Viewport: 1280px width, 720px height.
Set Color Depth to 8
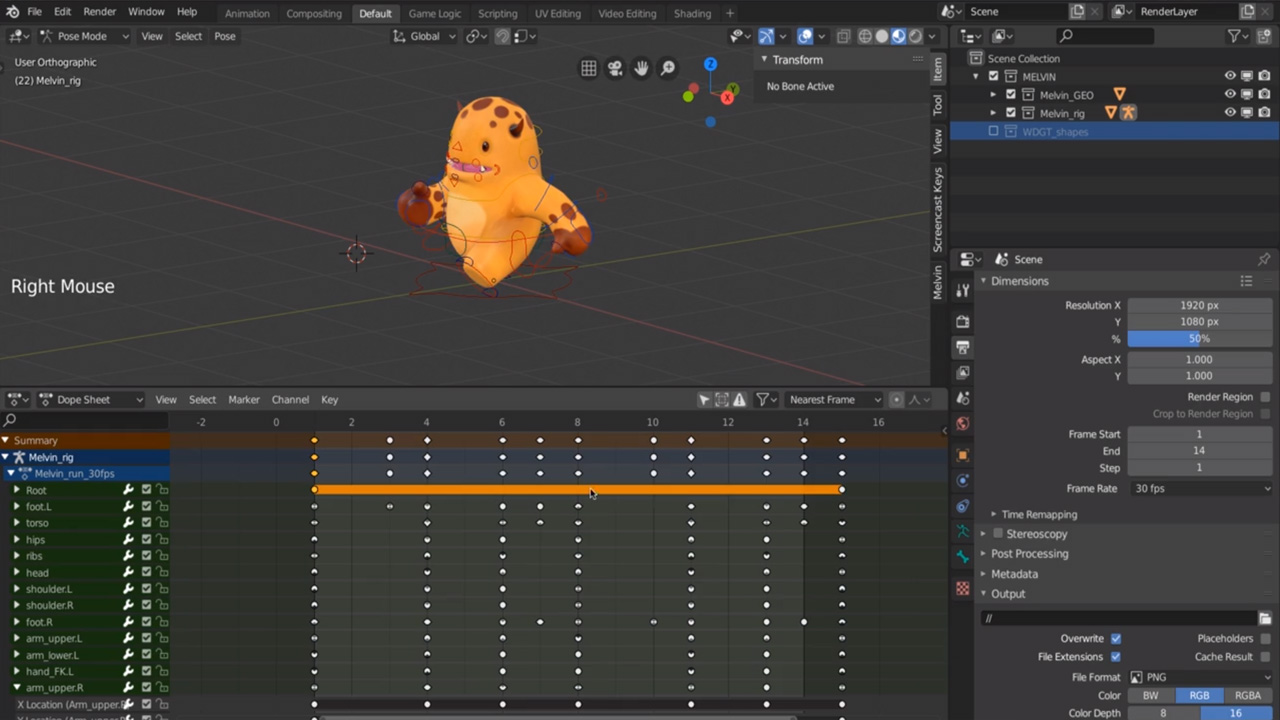coord(1164,713)
